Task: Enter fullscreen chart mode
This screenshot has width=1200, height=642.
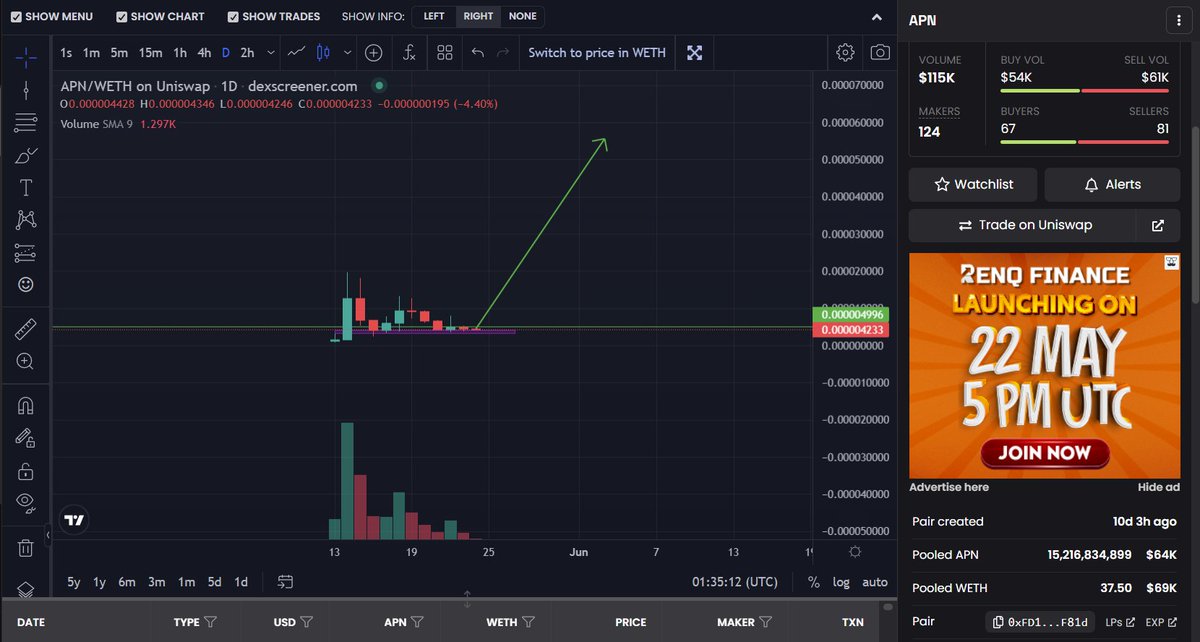Action: pos(694,52)
